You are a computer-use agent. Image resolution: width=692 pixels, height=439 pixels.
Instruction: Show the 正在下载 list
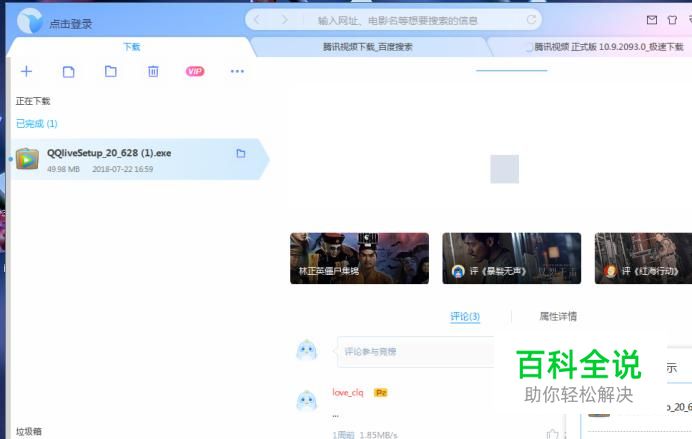click(33, 101)
